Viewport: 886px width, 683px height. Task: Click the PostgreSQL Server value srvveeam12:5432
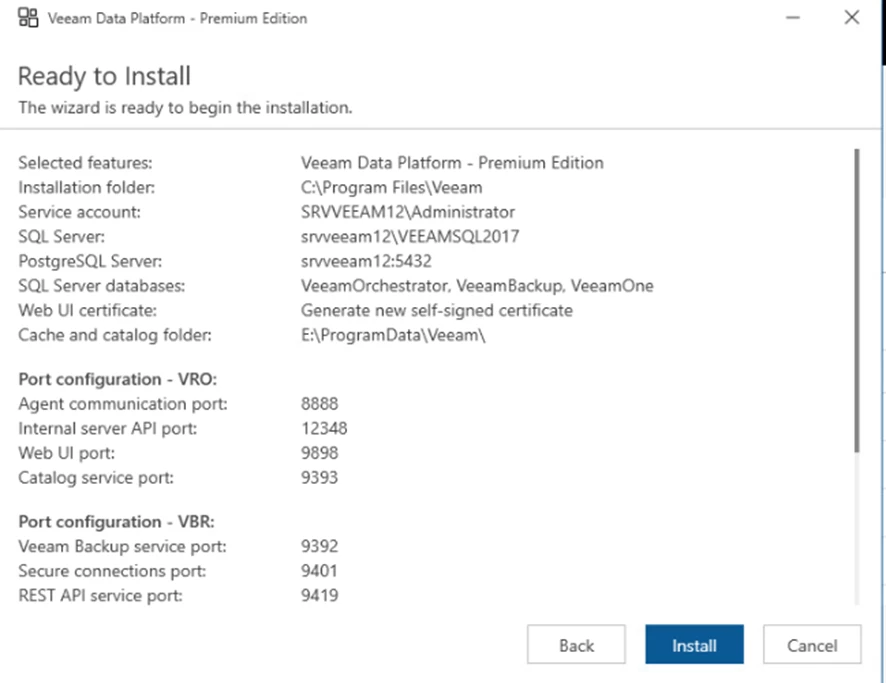click(x=368, y=261)
